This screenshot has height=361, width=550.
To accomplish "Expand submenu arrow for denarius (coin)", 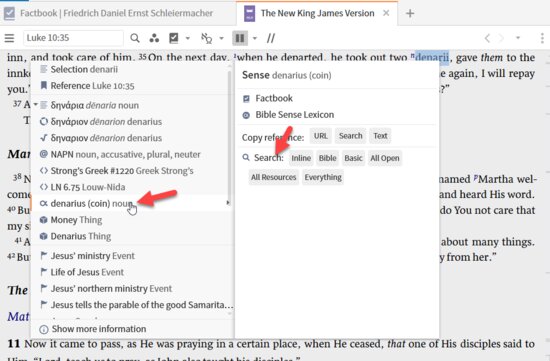I will pyautogui.click(x=228, y=203).
